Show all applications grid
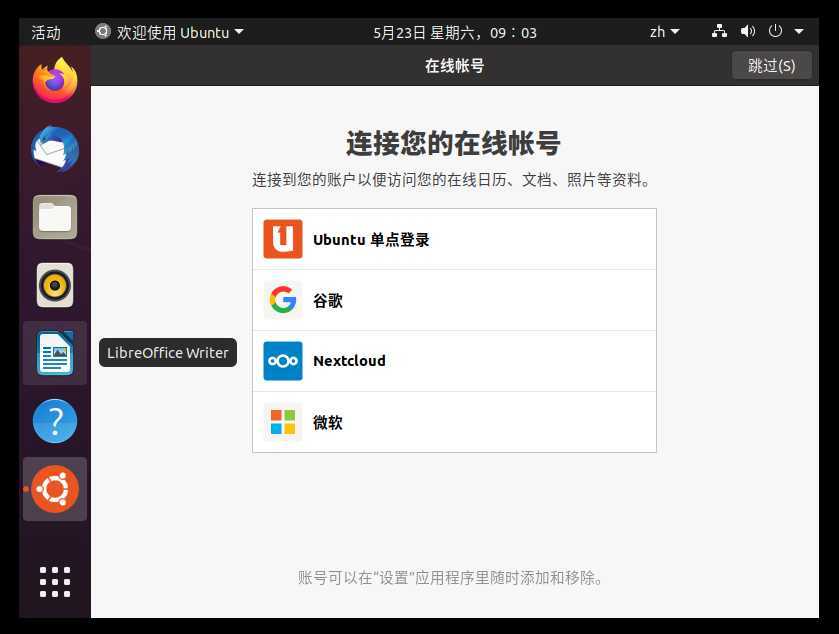 coord(55,582)
